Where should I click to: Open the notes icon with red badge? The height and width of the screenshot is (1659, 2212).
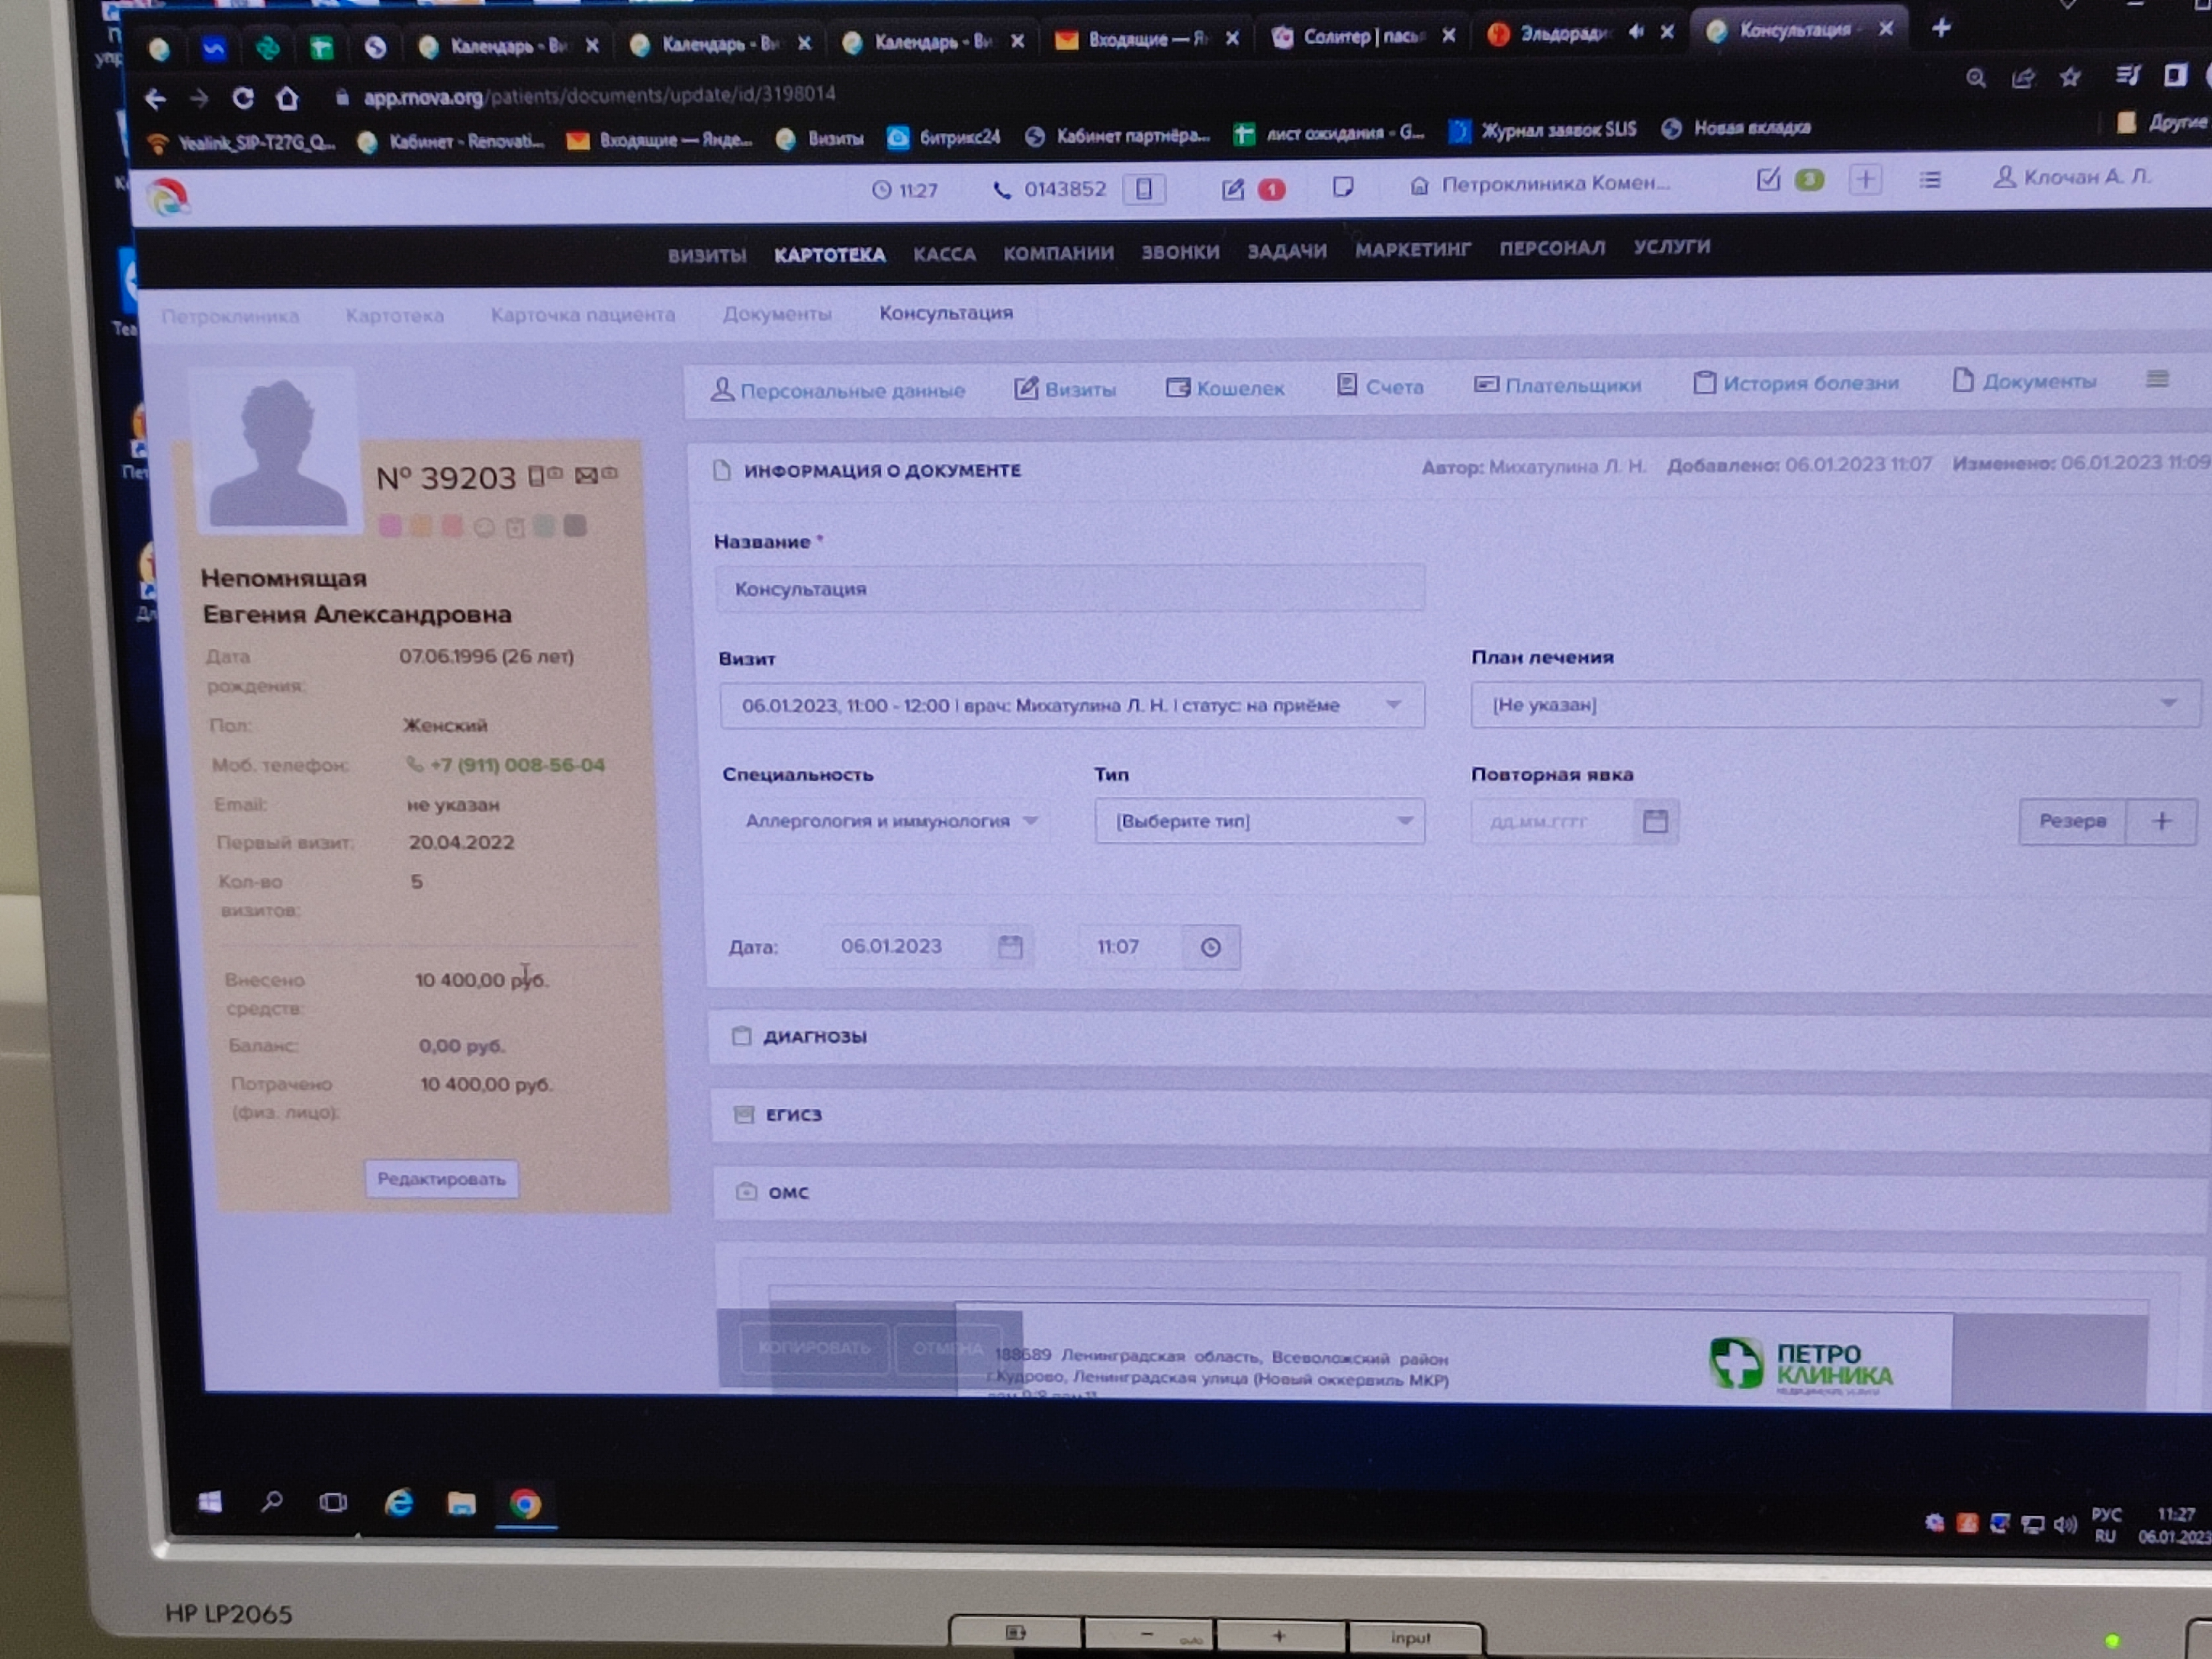tap(1233, 189)
